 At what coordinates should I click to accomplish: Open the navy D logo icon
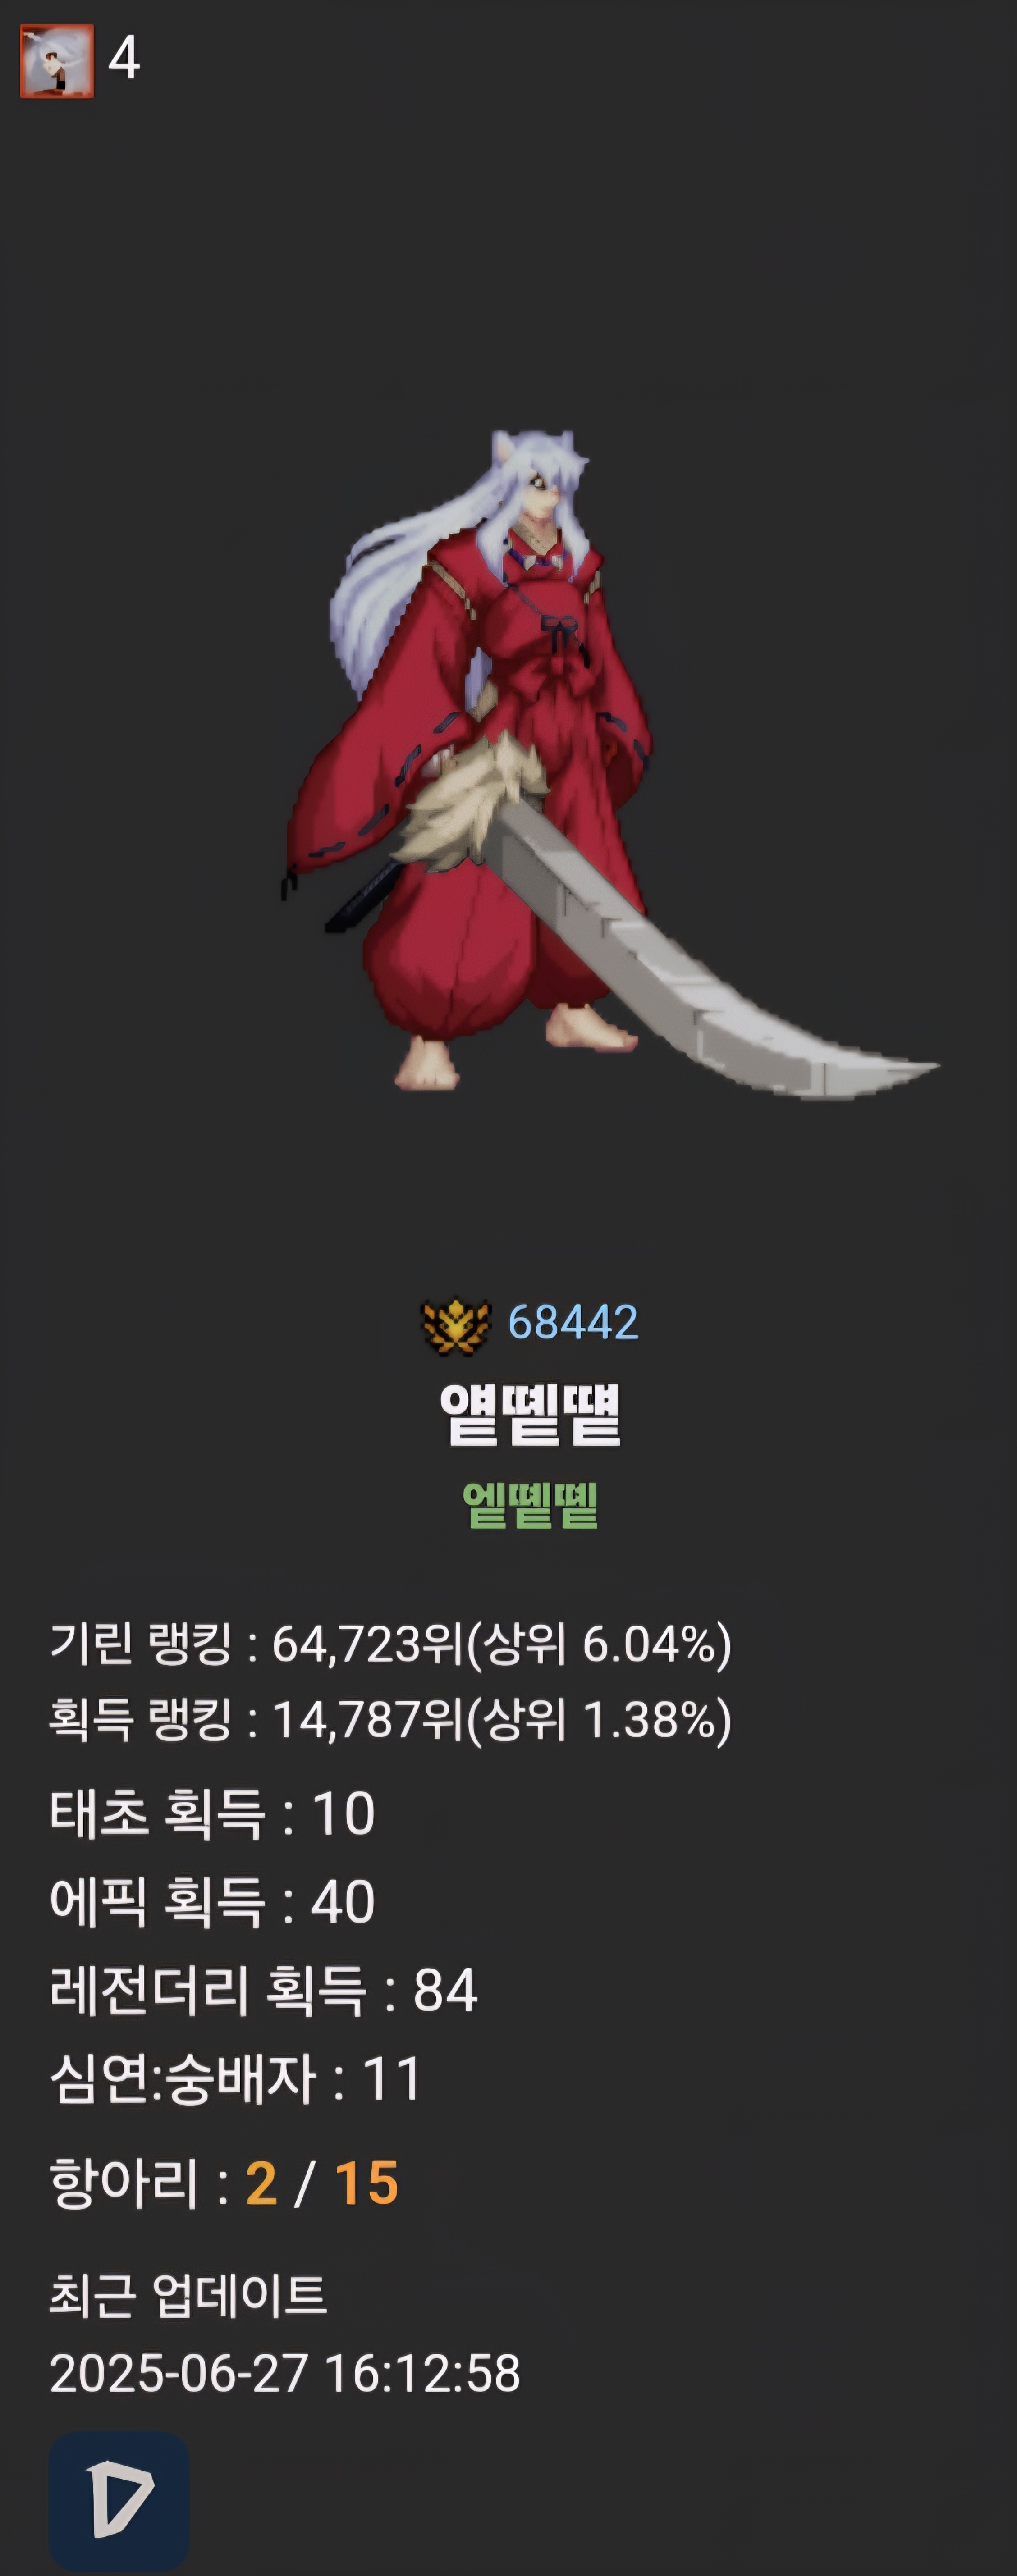[119, 2502]
